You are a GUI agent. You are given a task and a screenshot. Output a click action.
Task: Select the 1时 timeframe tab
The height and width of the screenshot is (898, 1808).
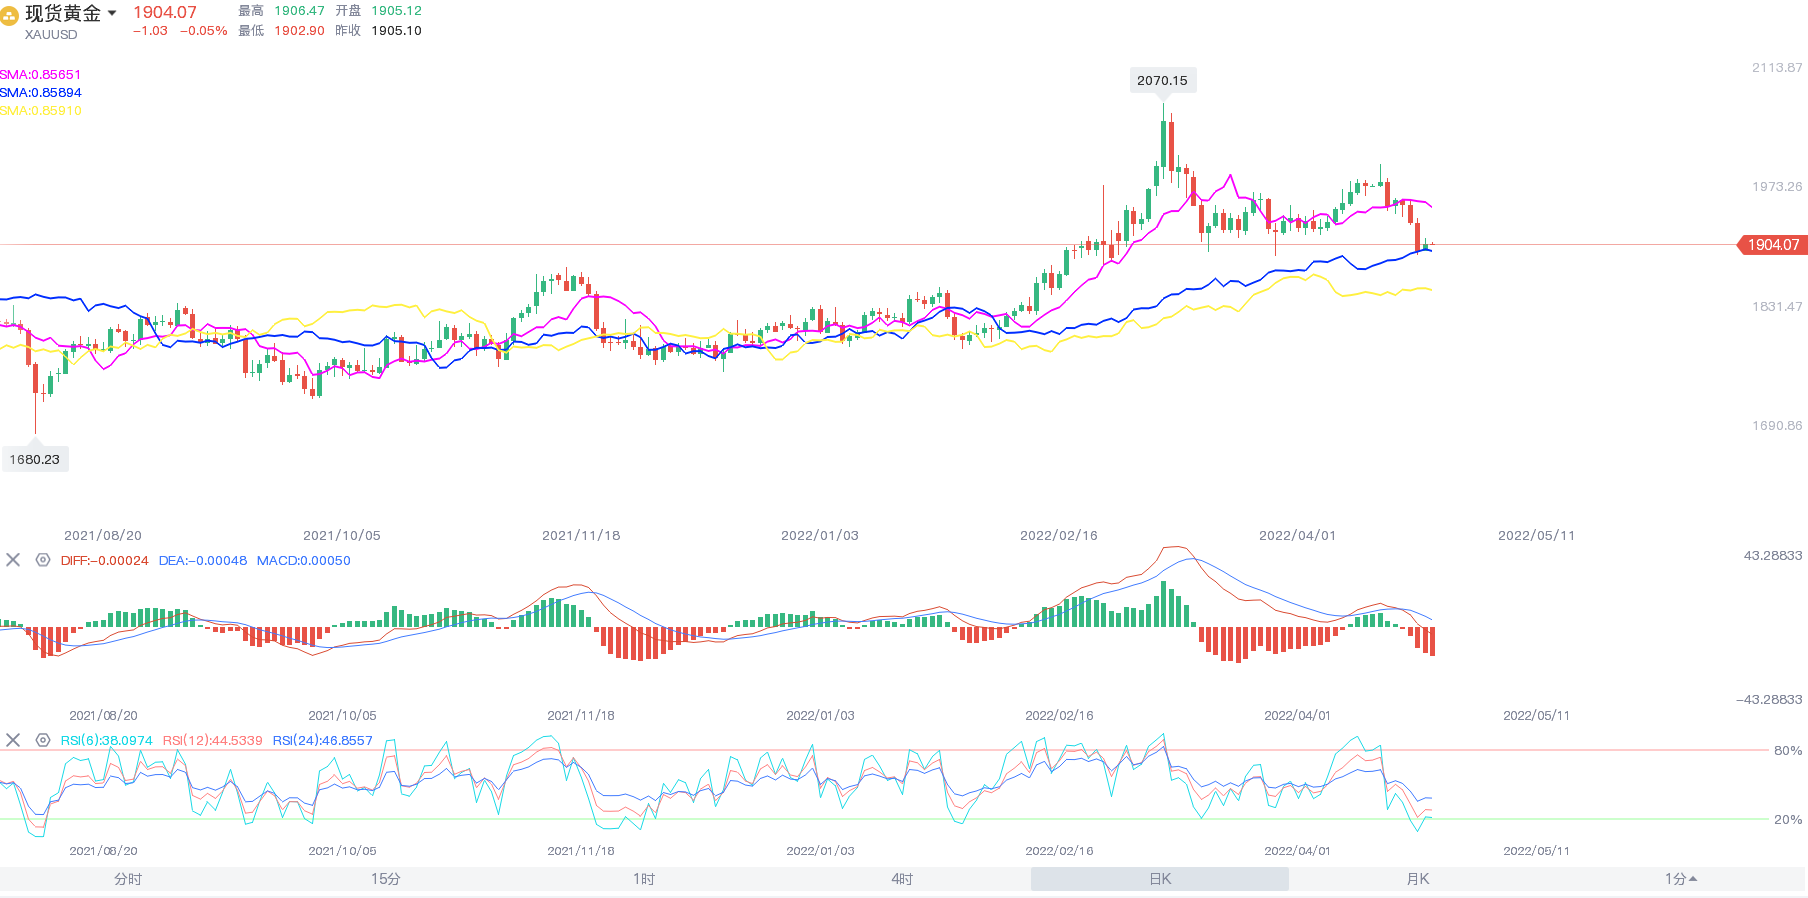[644, 879]
